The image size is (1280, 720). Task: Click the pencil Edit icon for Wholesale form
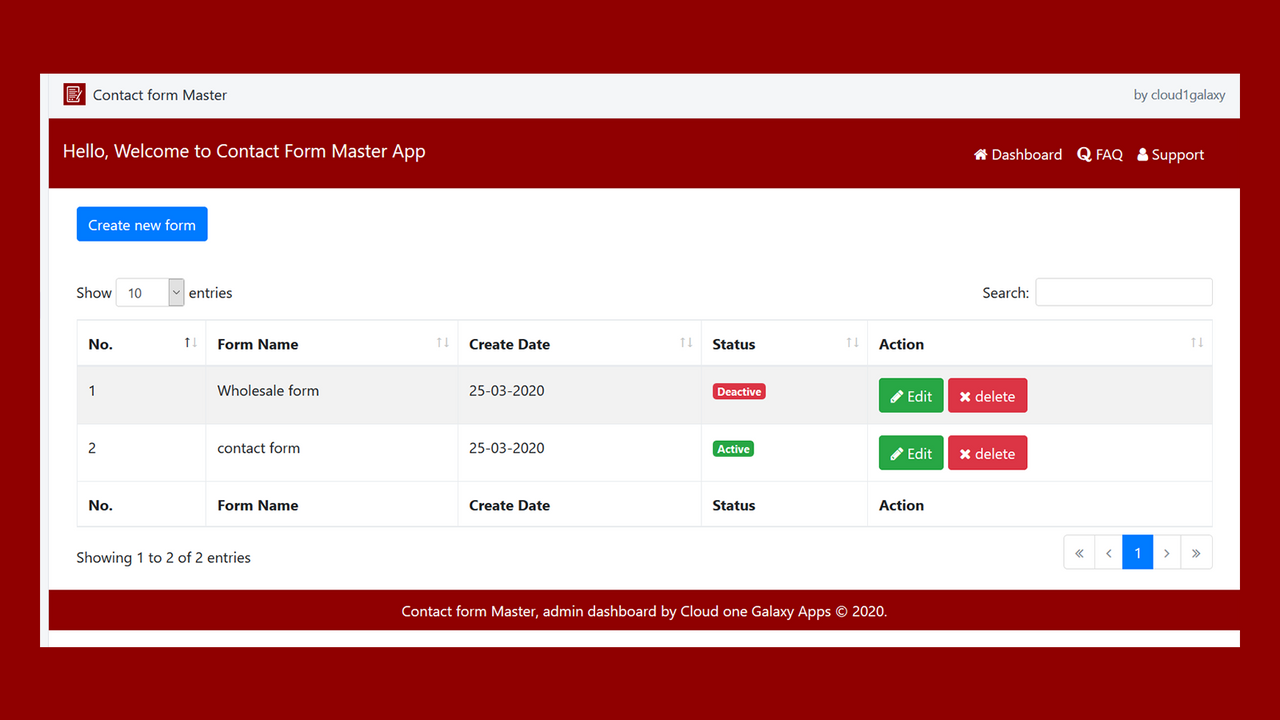tap(897, 395)
